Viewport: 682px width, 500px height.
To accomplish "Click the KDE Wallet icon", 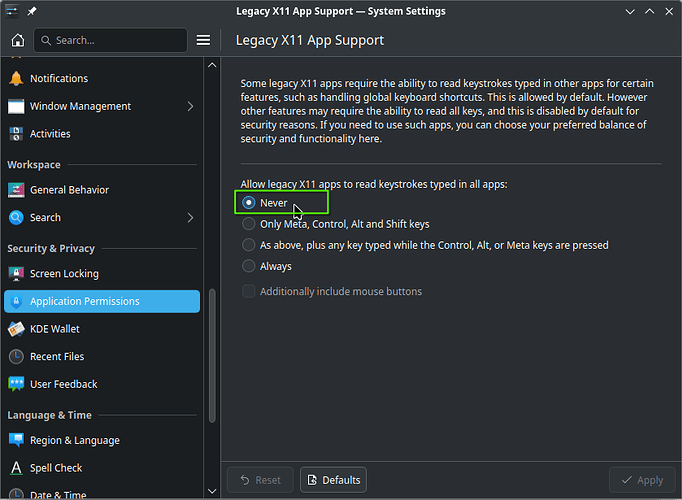I will [x=16, y=329].
